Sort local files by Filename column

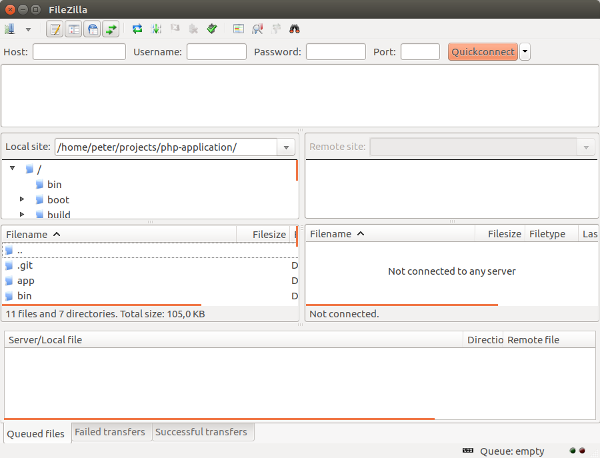tap(119, 234)
